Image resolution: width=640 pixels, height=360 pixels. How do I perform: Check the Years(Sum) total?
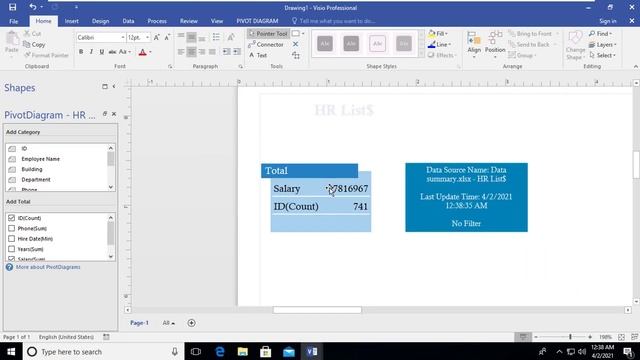tap(11, 249)
